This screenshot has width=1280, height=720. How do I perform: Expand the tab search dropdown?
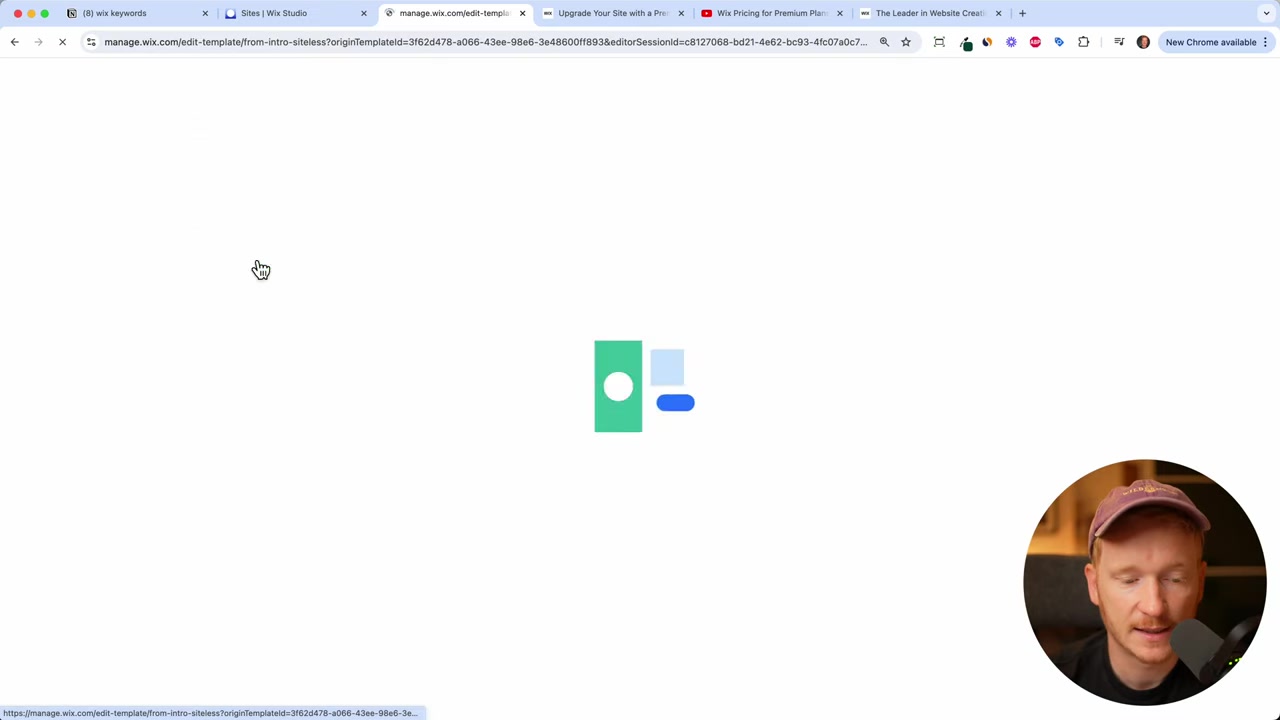[1266, 13]
